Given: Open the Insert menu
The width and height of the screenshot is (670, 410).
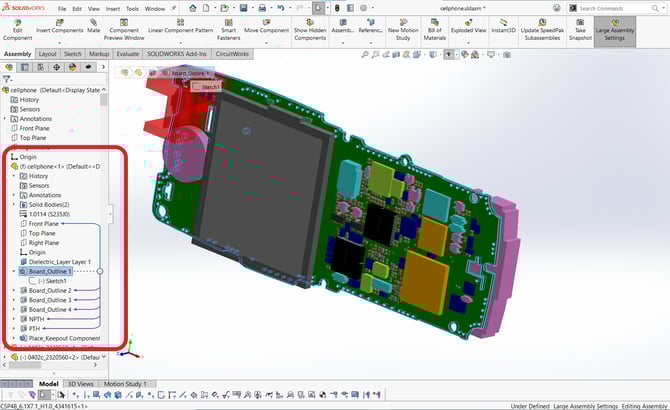Looking at the screenshot, I should click(113, 9).
